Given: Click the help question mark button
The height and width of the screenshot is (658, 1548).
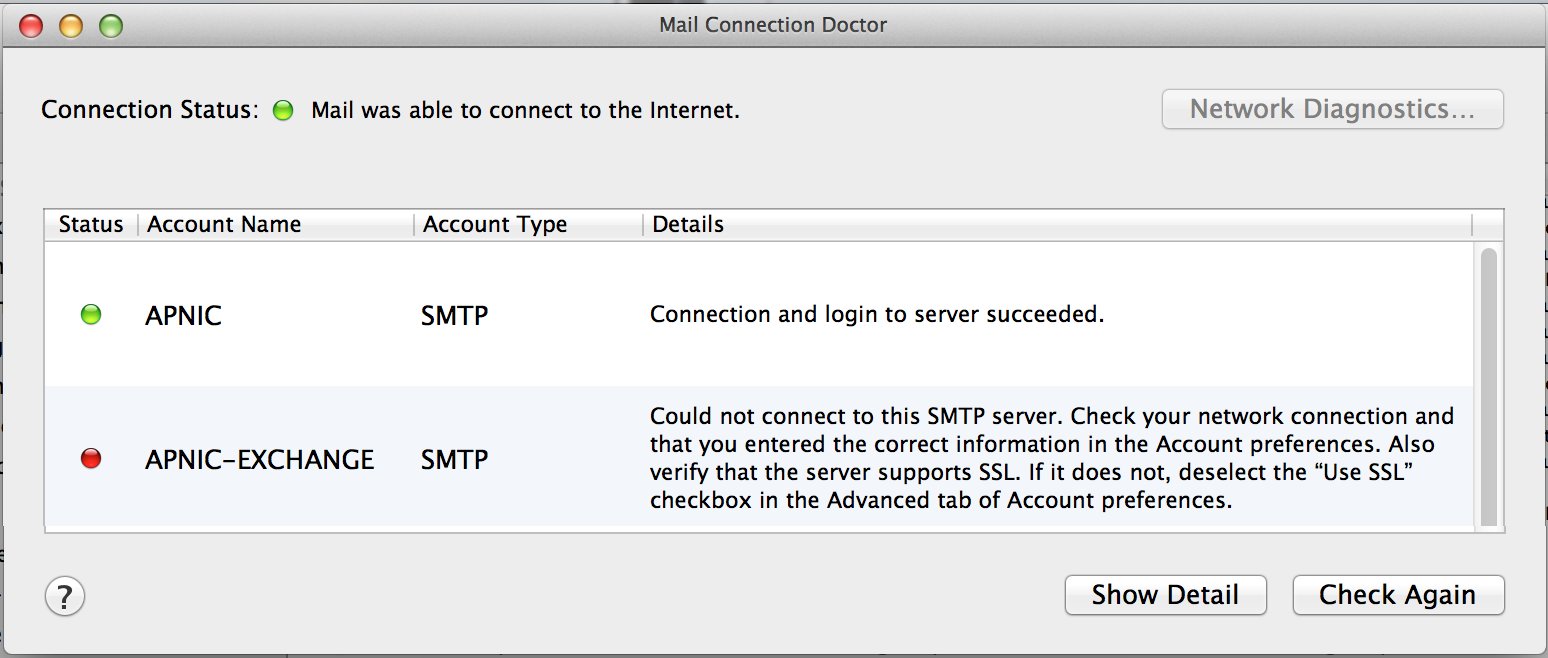Looking at the screenshot, I should click(x=65, y=597).
